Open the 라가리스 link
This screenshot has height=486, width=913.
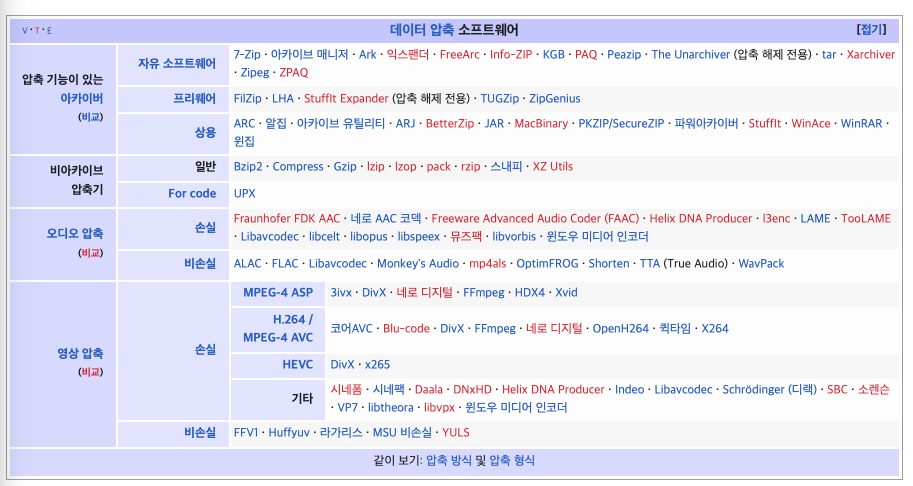(341, 432)
